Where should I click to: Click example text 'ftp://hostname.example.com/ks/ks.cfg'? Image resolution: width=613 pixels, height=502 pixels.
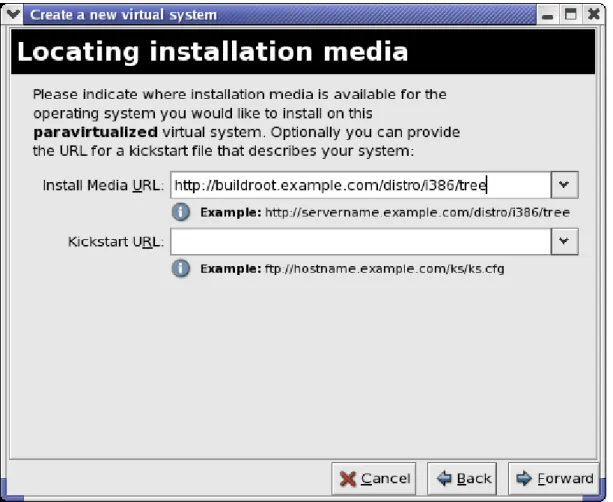tap(384, 269)
